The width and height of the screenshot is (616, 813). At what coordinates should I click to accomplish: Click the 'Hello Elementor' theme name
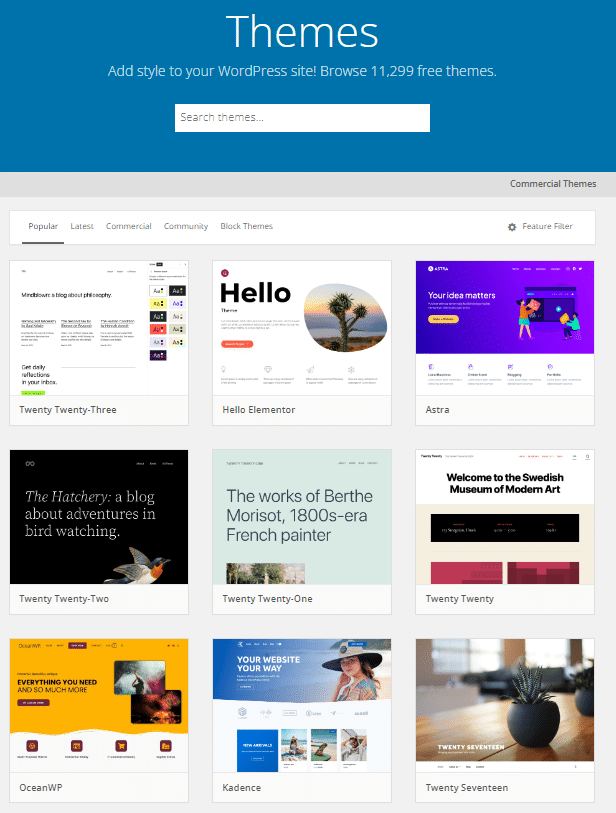coord(259,410)
